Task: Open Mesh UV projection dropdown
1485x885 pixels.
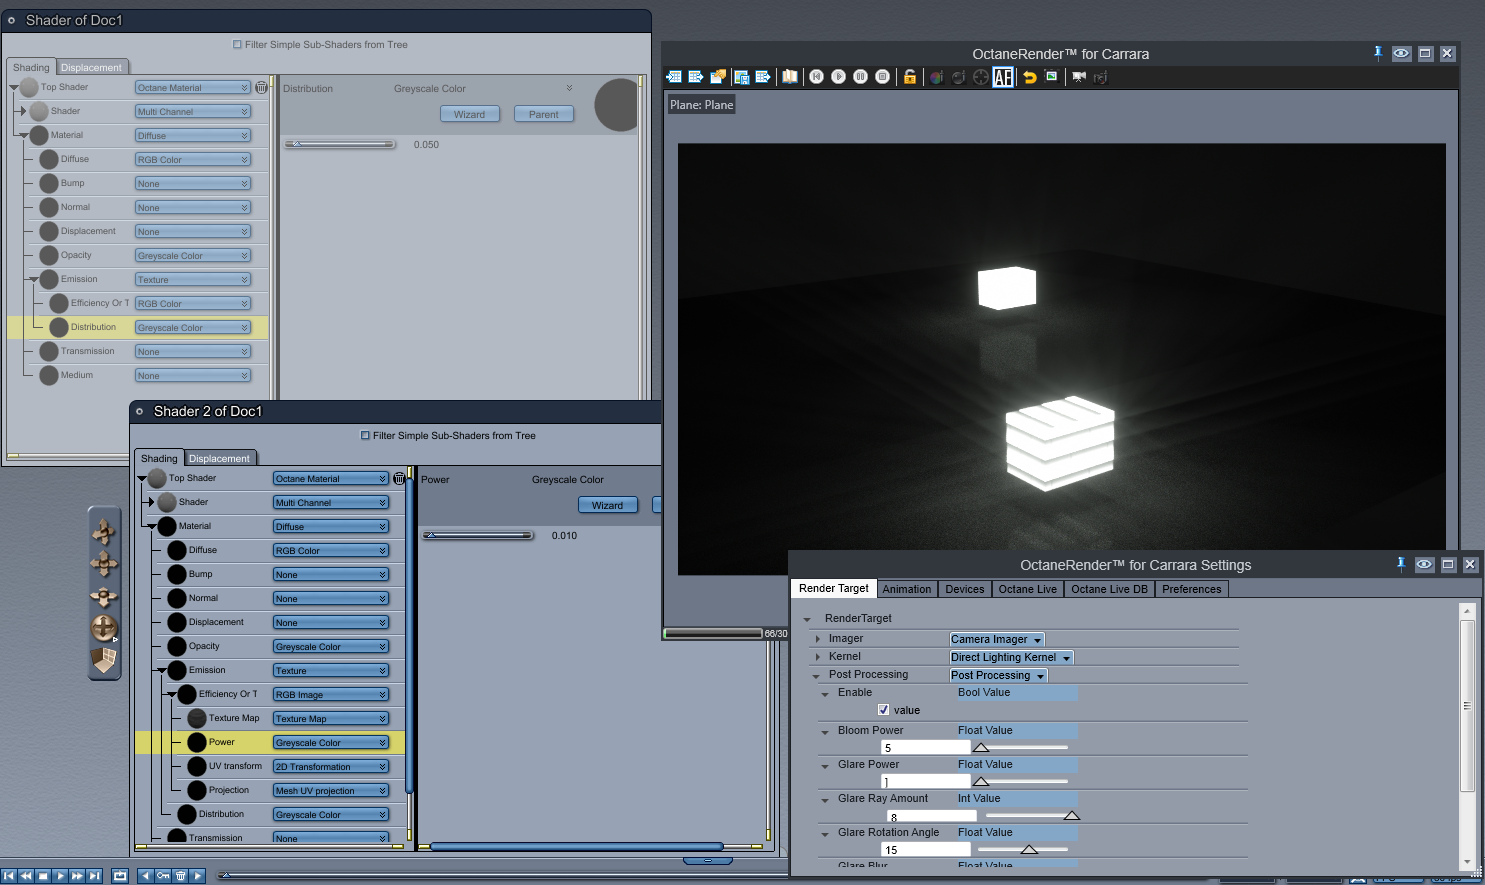Action: 331,791
